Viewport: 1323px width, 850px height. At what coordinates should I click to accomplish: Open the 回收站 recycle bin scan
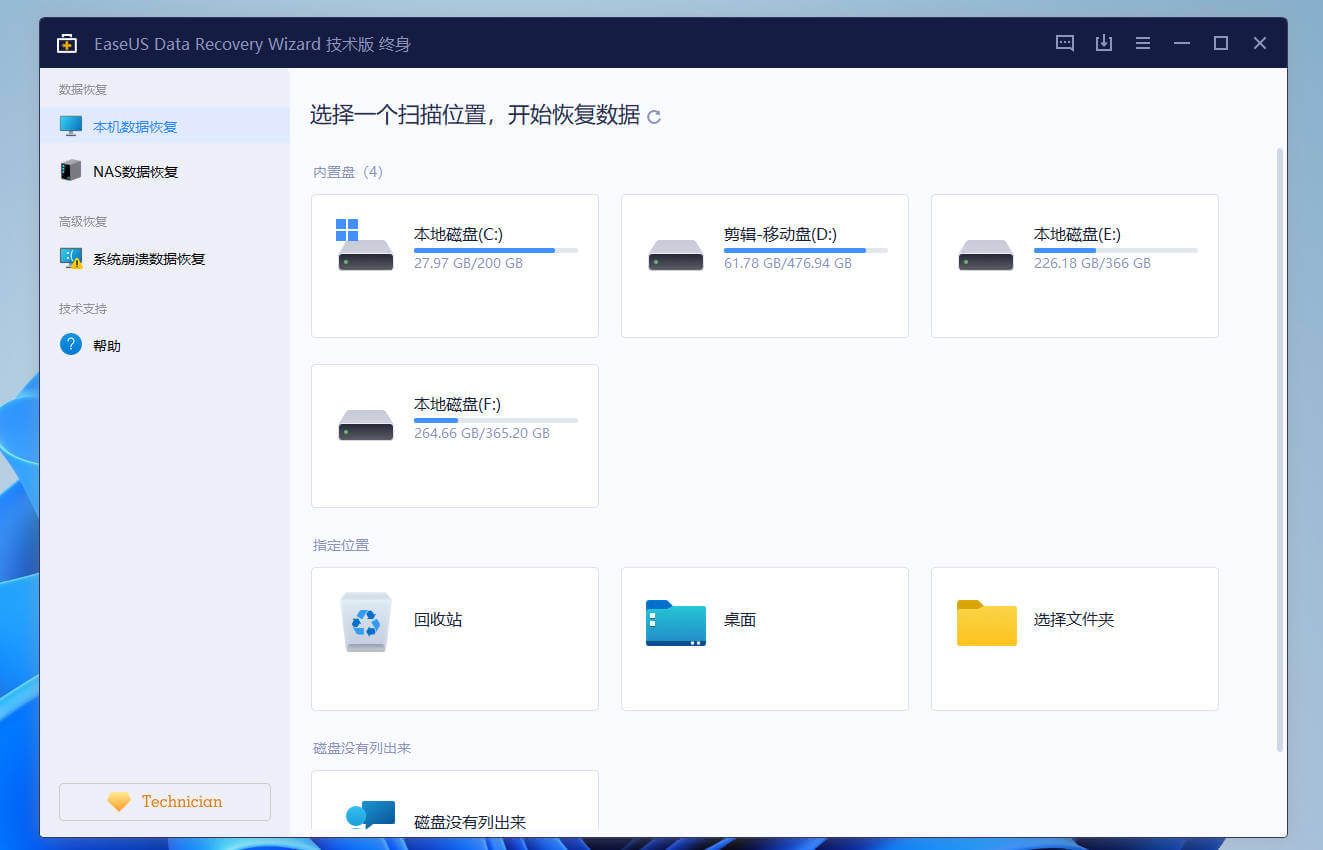(x=454, y=637)
